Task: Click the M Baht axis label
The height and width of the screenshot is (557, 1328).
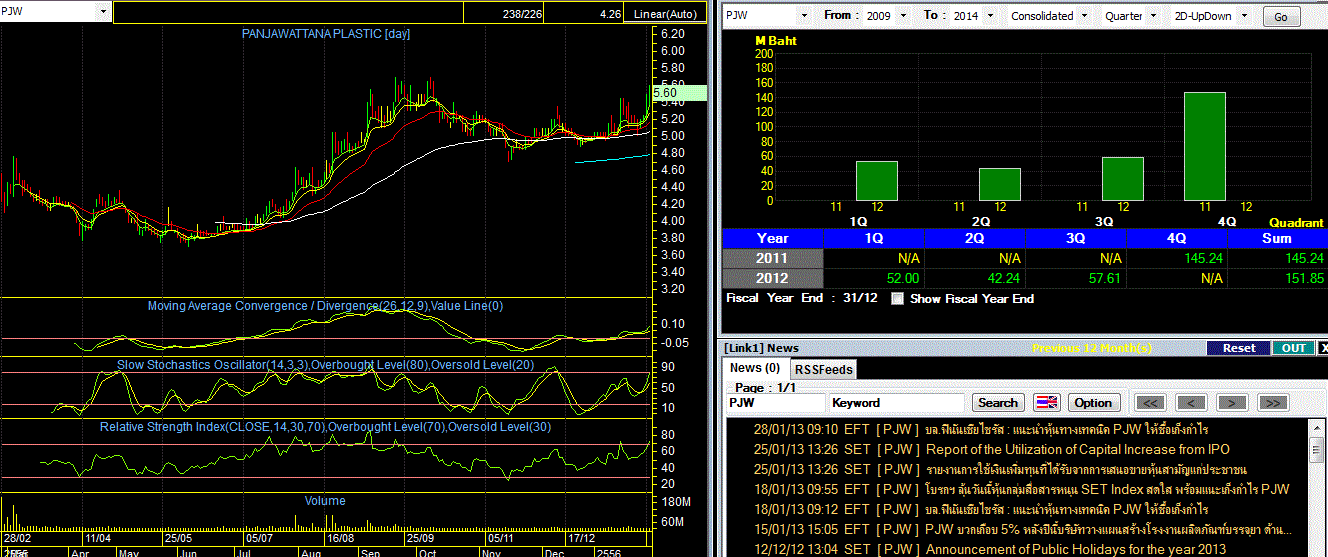Action: (776, 41)
